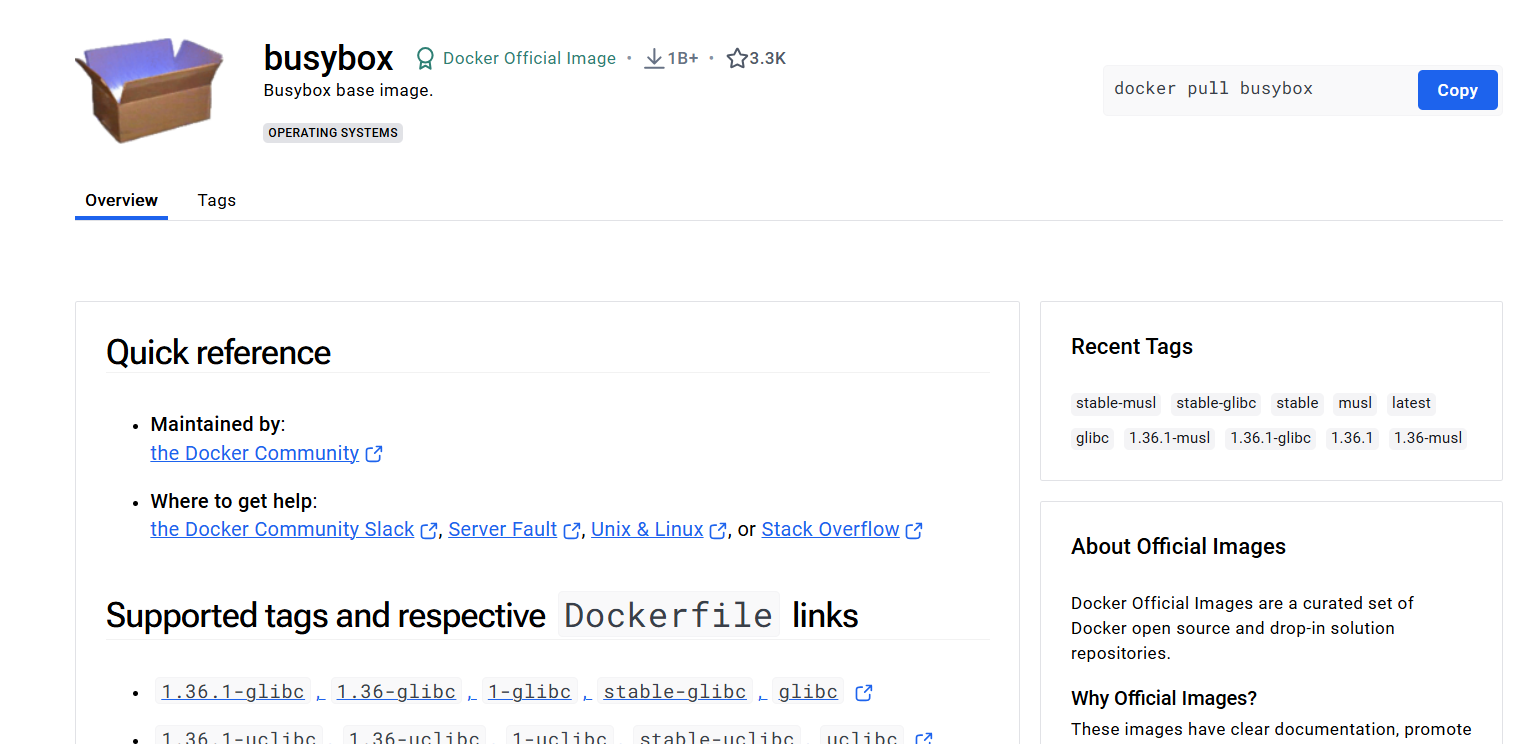Click external link icon next to Stack Overflow

click(913, 530)
